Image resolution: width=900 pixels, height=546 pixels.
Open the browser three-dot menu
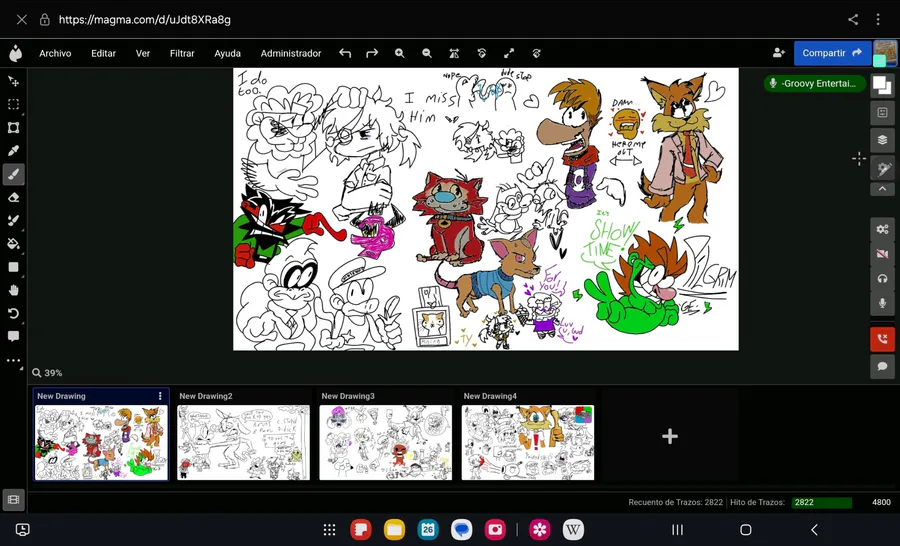click(878, 20)
